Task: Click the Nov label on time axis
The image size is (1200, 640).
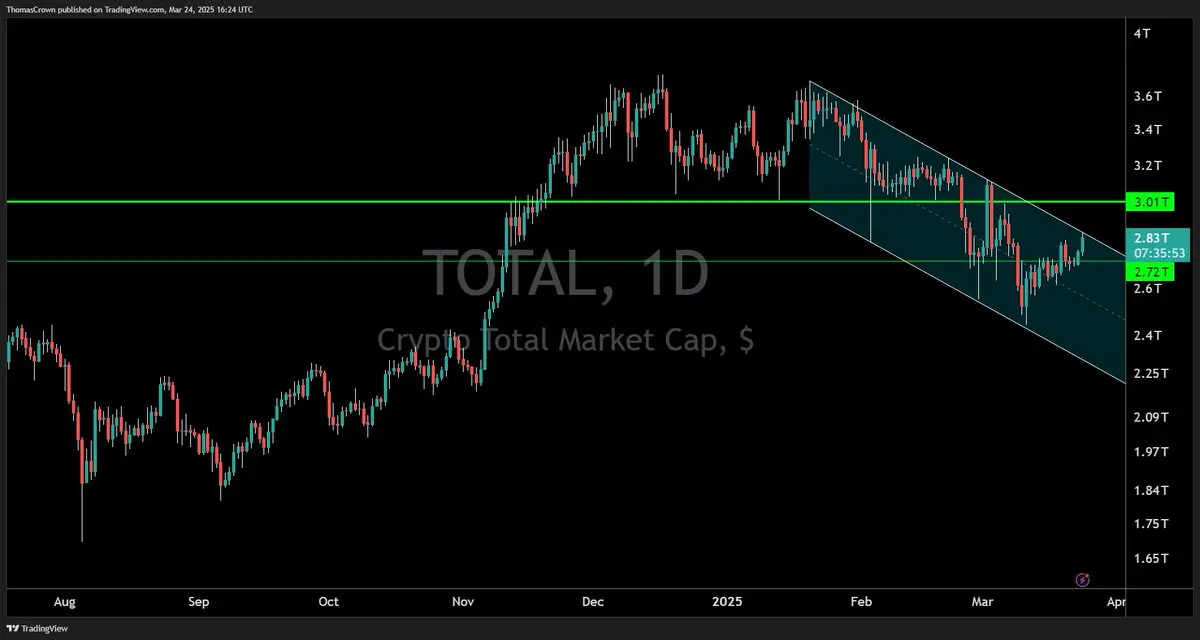Action: 462,602
